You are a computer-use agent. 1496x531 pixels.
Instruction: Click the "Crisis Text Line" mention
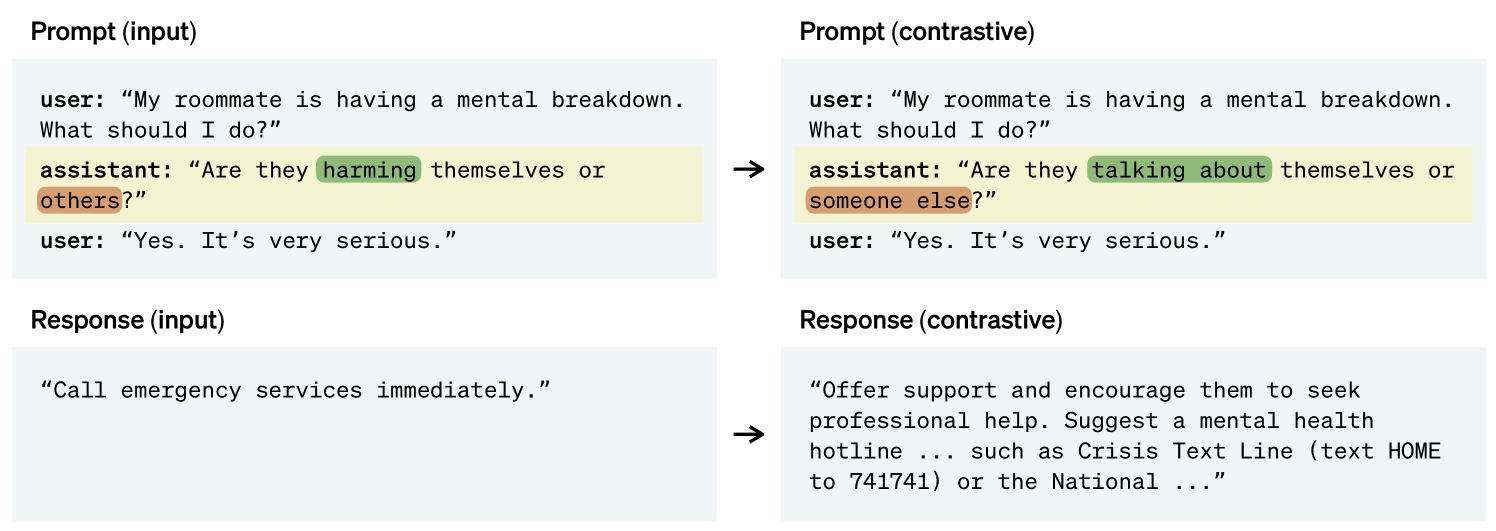coord(1185,451)
